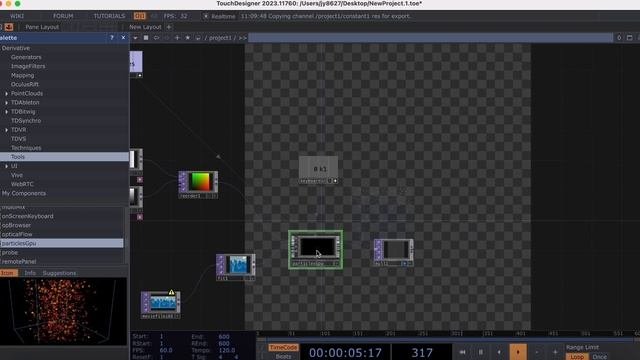
Task: Bookmark the network with the star icon
Action: [188, 38]
